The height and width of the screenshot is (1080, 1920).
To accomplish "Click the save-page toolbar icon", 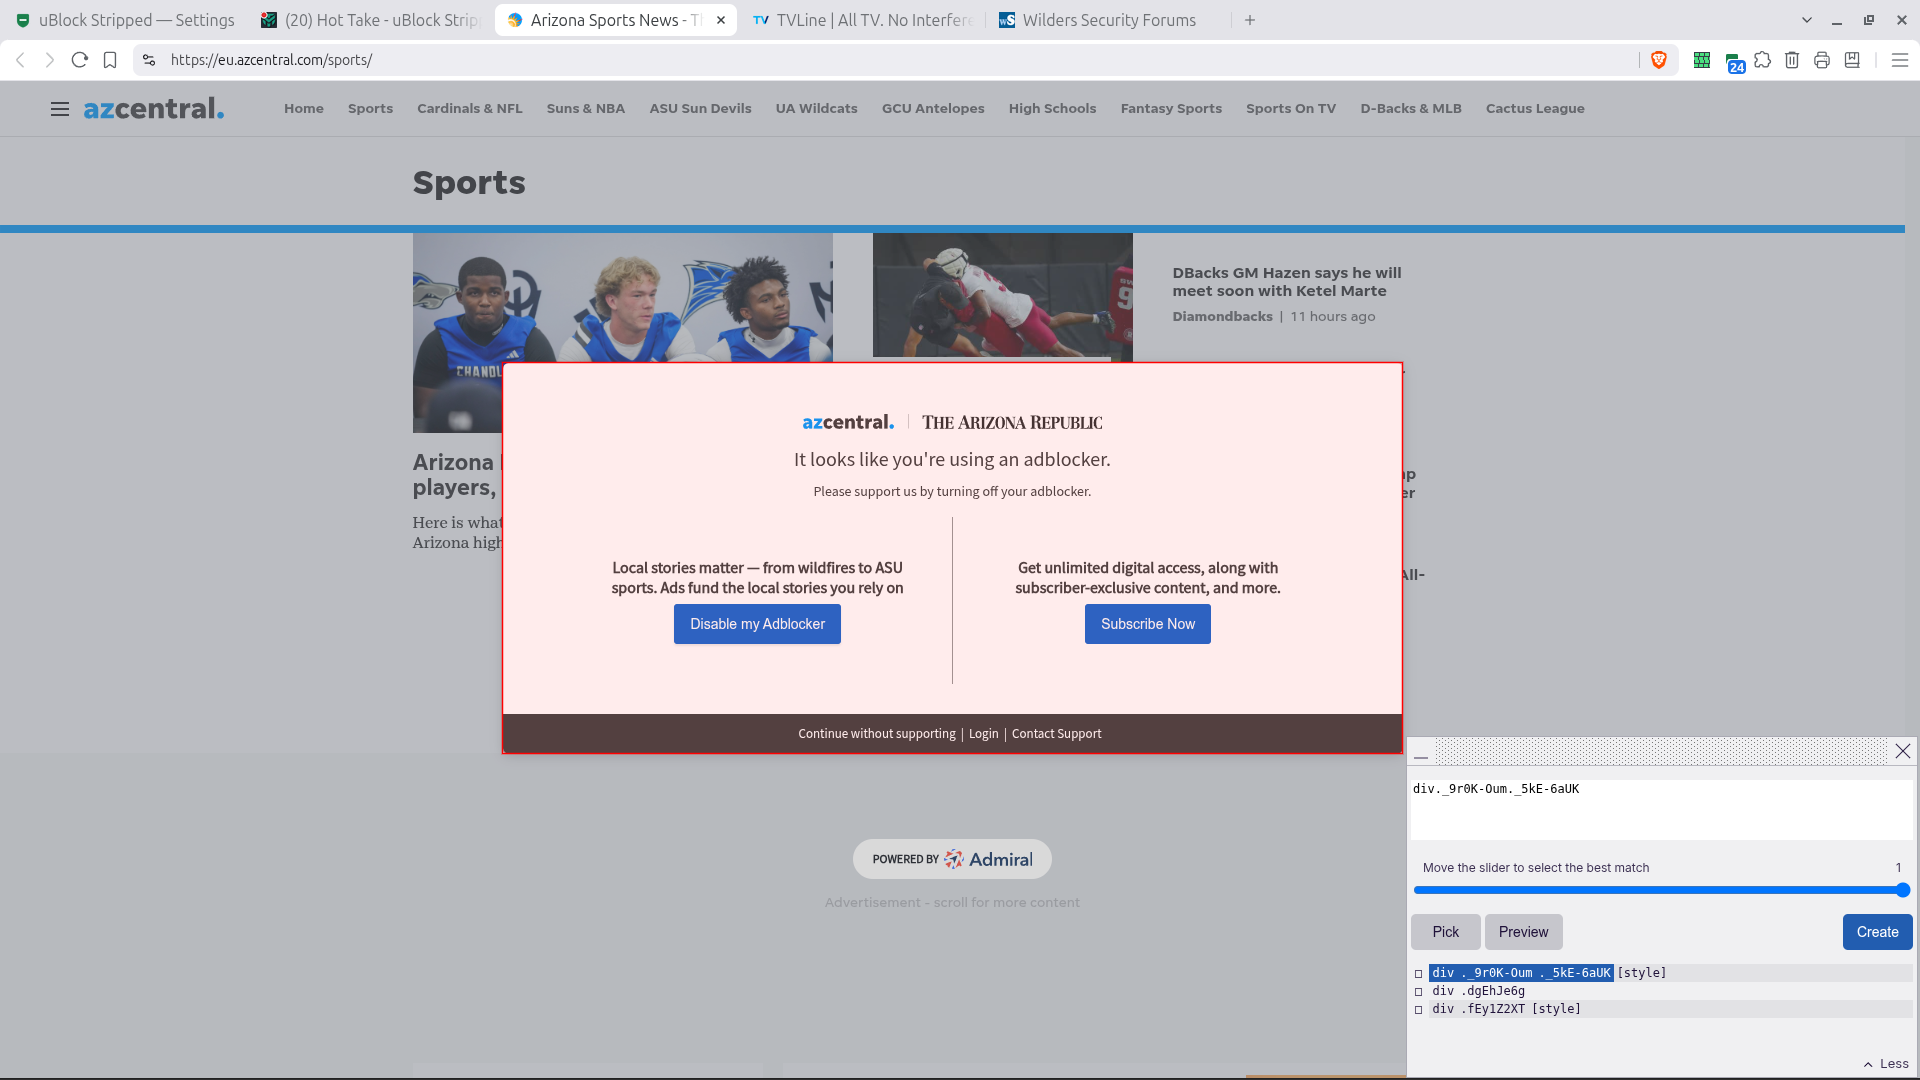I will click(1852, 60).
